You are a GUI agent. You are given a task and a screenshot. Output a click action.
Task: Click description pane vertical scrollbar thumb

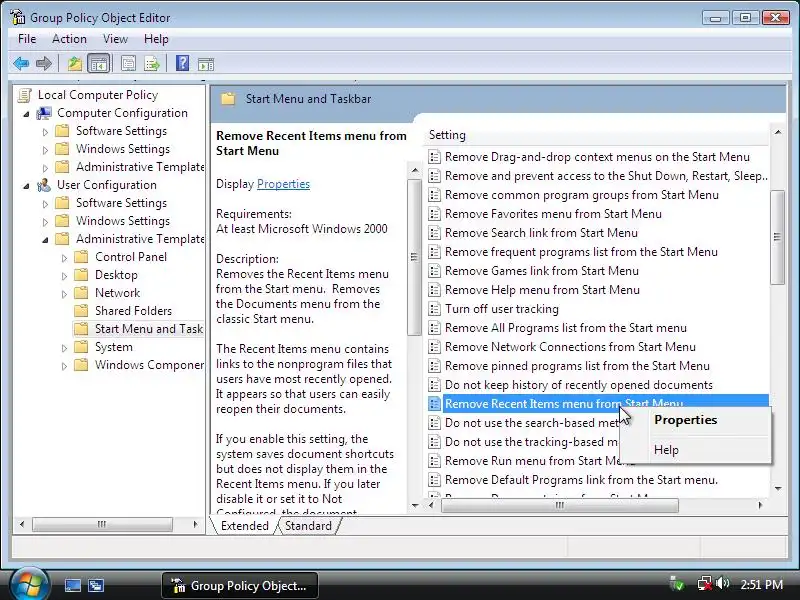click(414, 257)
